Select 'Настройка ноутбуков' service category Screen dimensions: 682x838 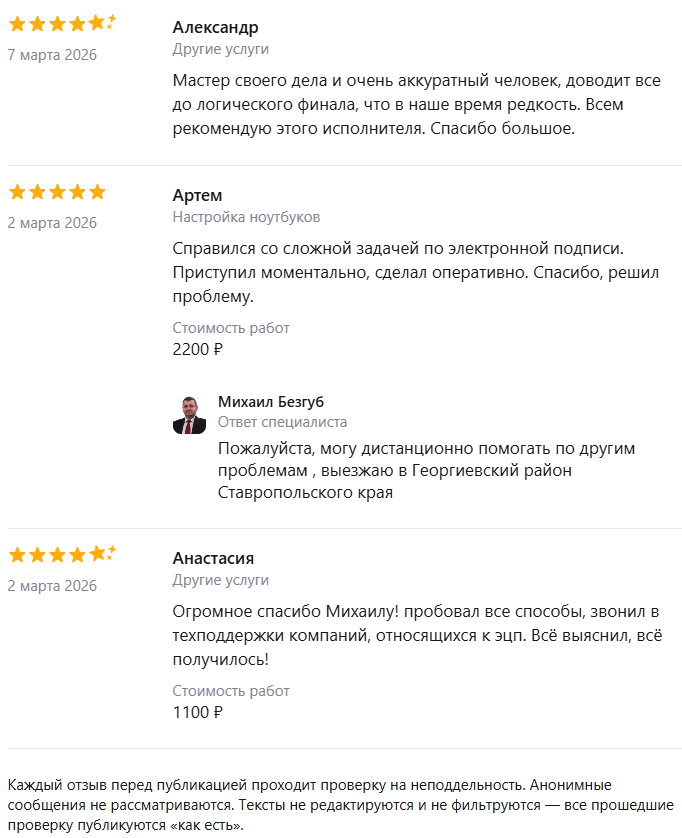click(246, 217)
